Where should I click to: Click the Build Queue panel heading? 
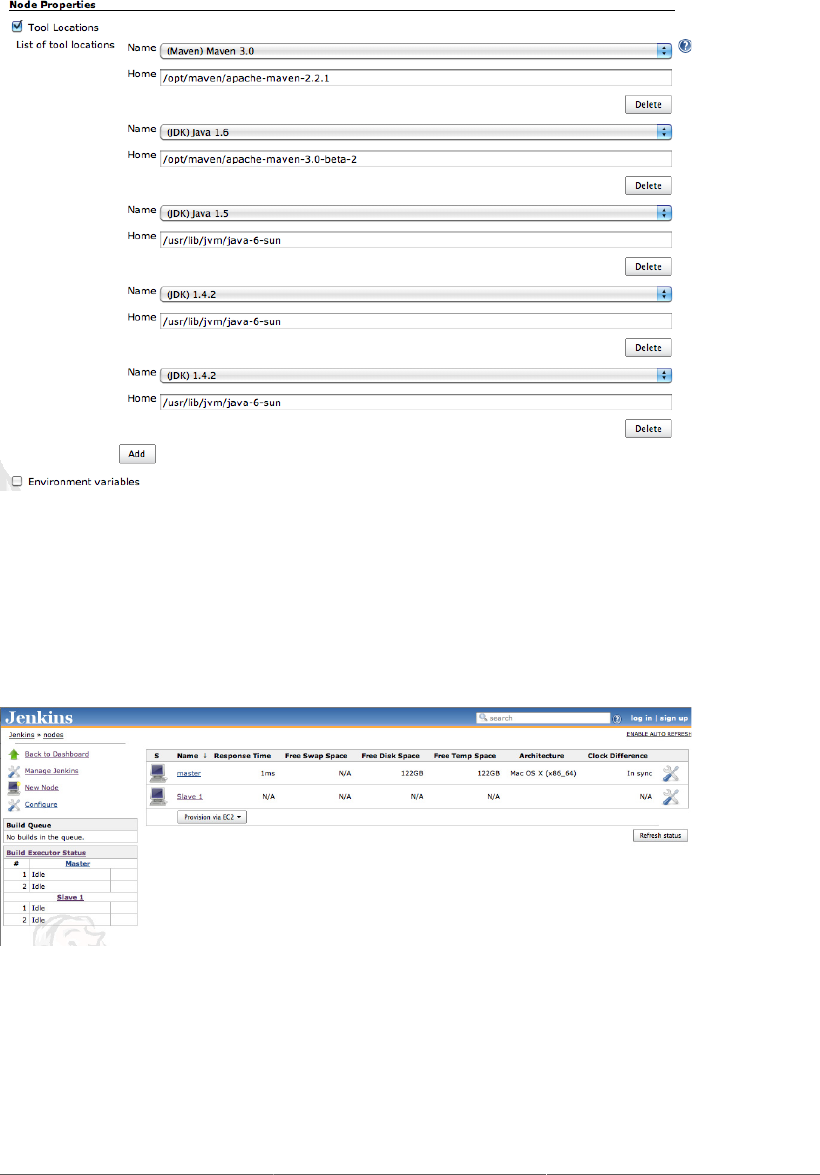(x=28, y=825)
